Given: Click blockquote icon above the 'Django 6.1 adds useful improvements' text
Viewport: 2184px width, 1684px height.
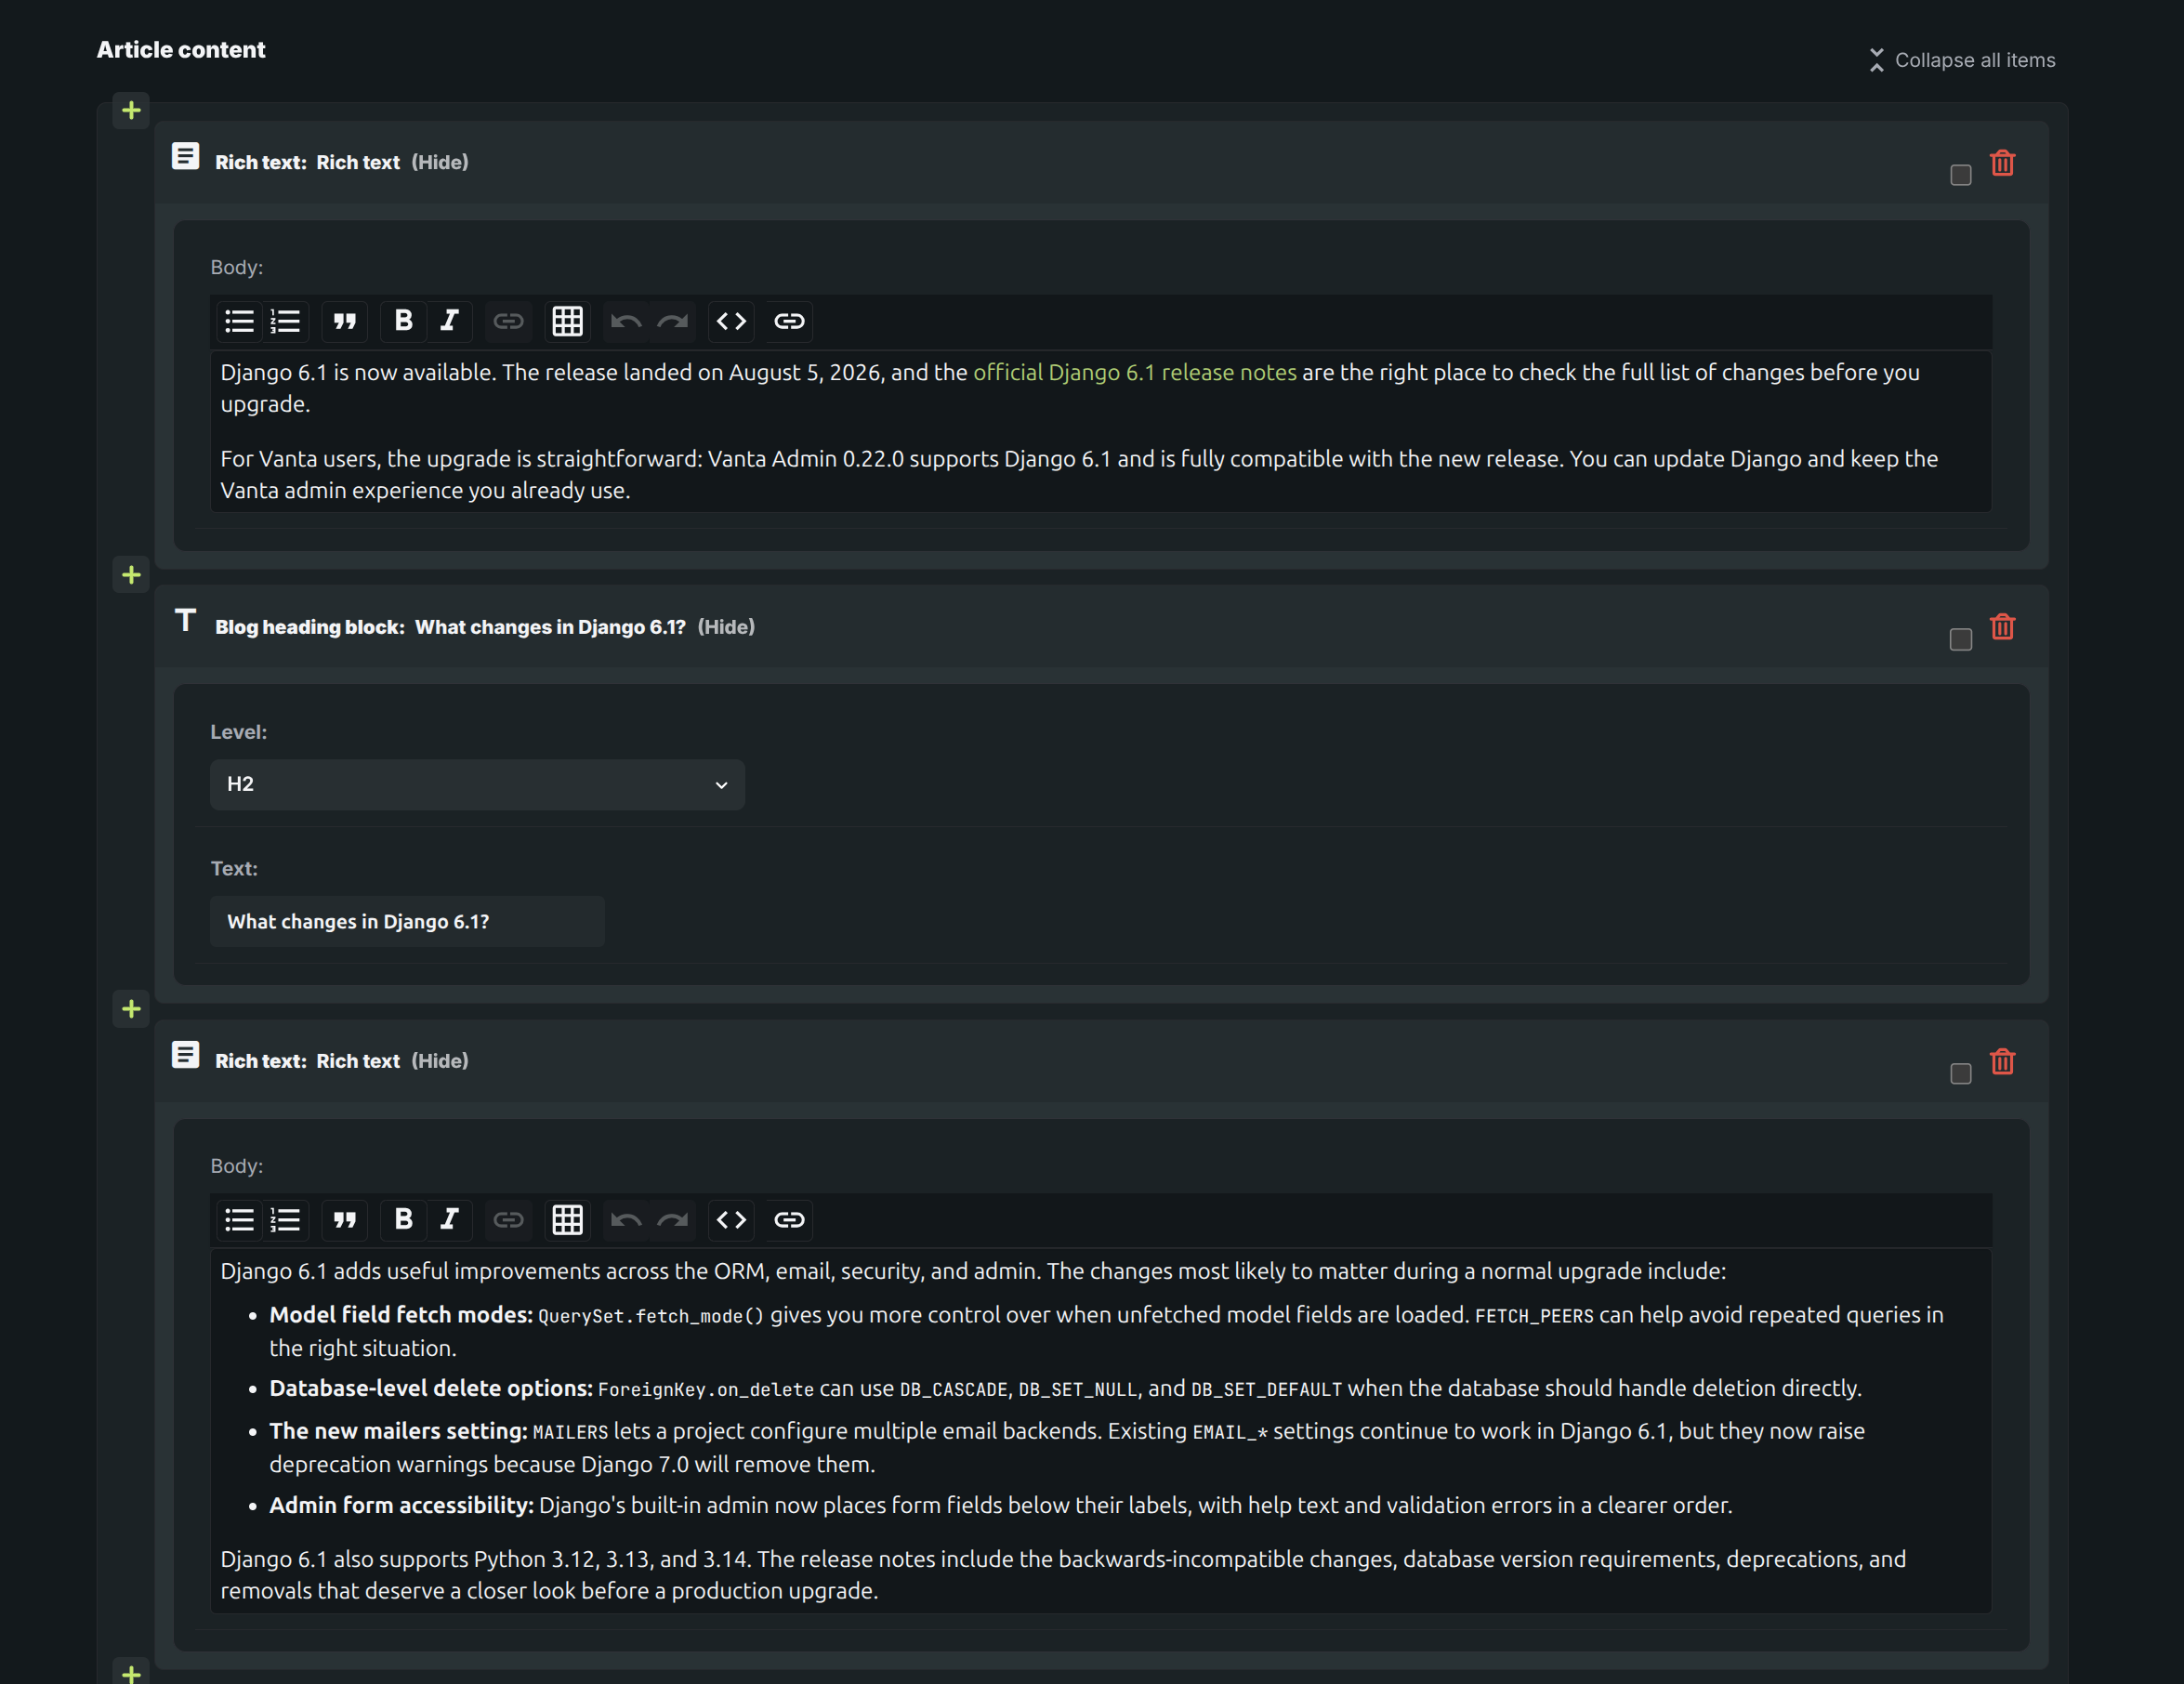Looking at the screenshot, I should pyautogui.click(x=345, y=1219).
